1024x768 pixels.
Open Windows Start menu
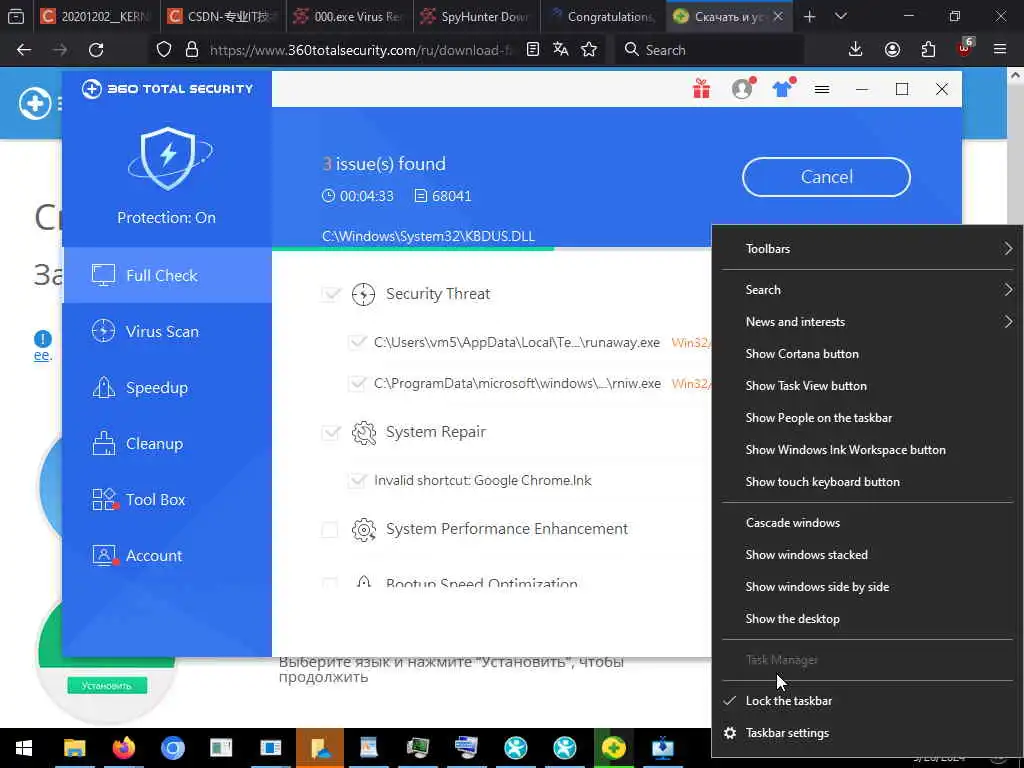[x=24, y=748]
